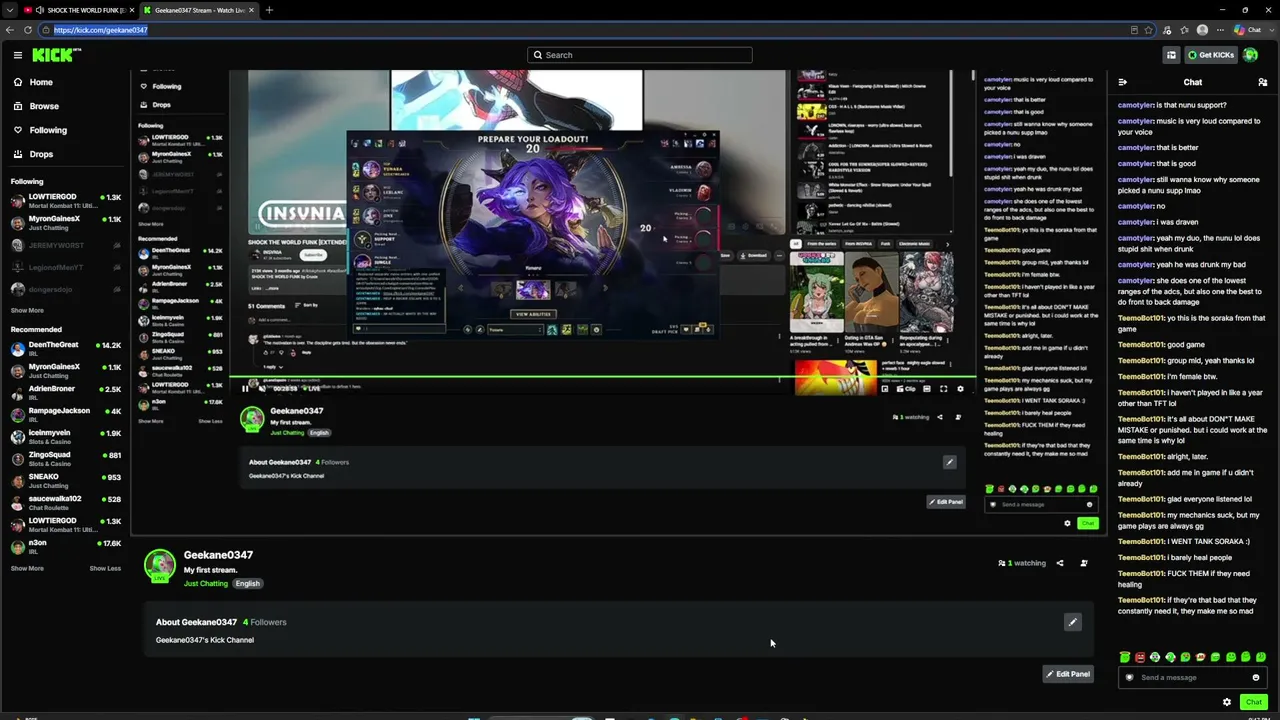Open RampageJackson channel in Recommended

66,414
